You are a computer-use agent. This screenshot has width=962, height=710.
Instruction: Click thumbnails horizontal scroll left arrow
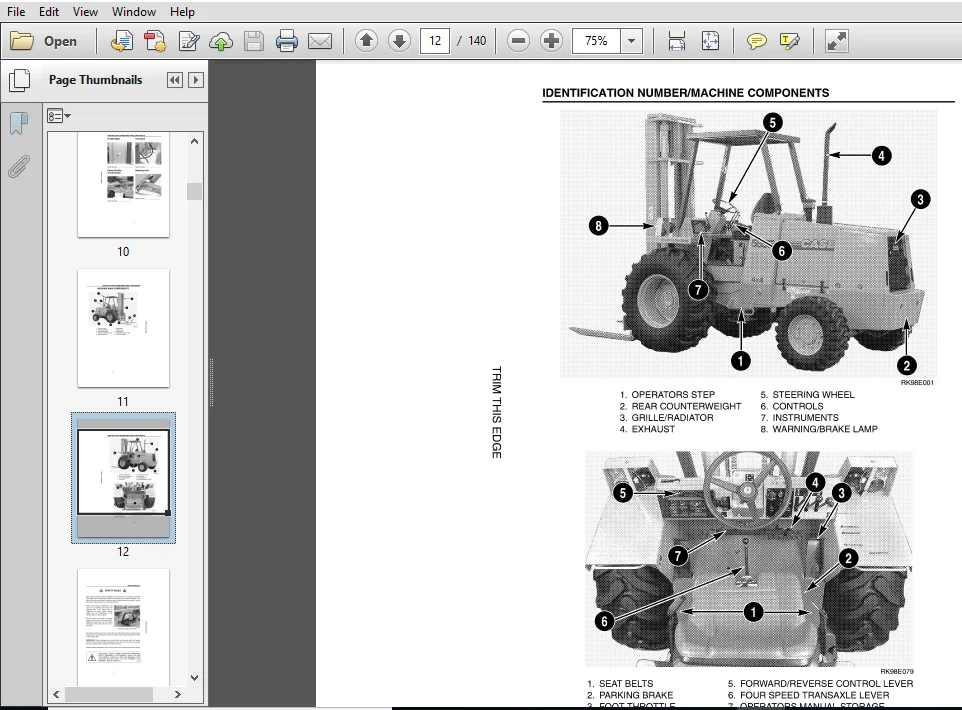[x=56, y=695]
